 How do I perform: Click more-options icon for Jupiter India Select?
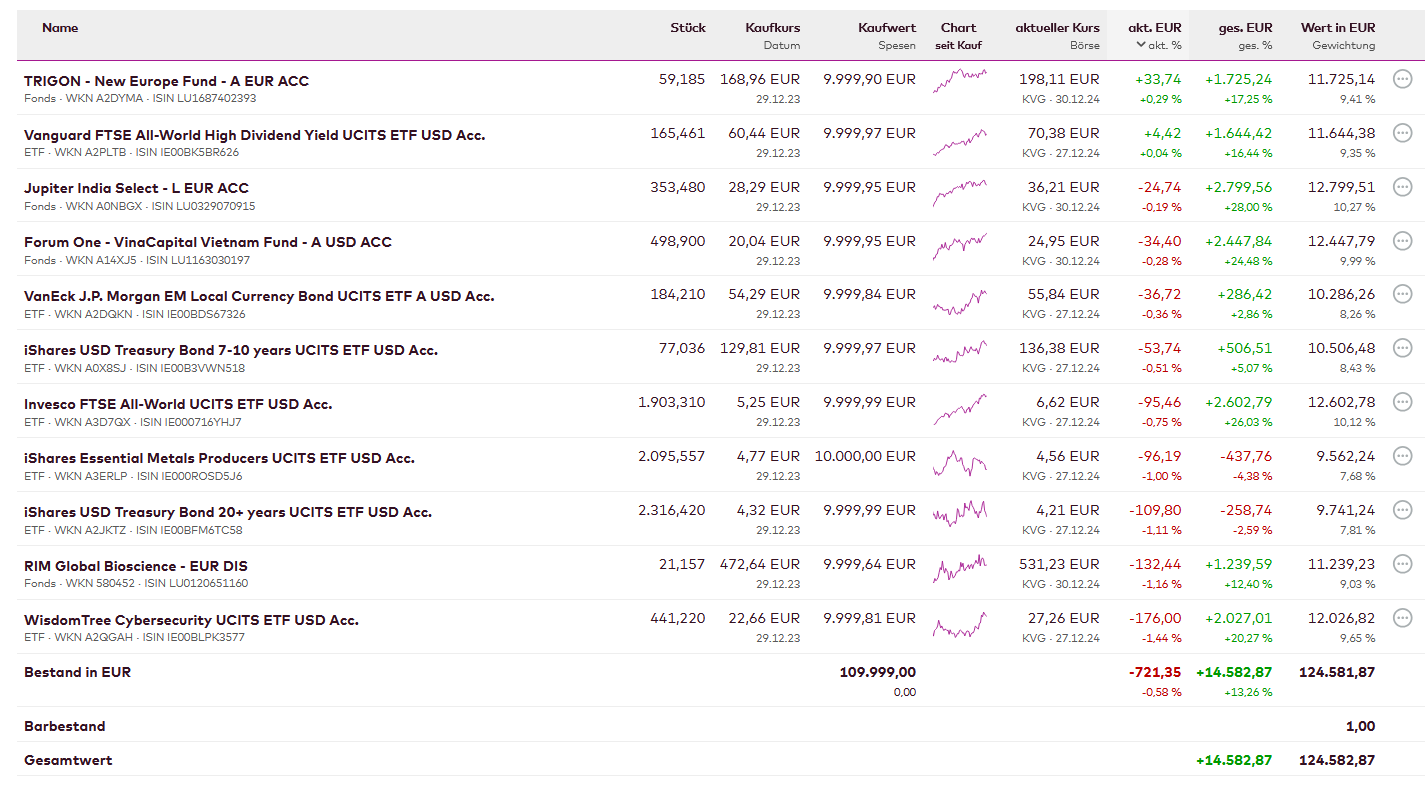click(1402, 187)
